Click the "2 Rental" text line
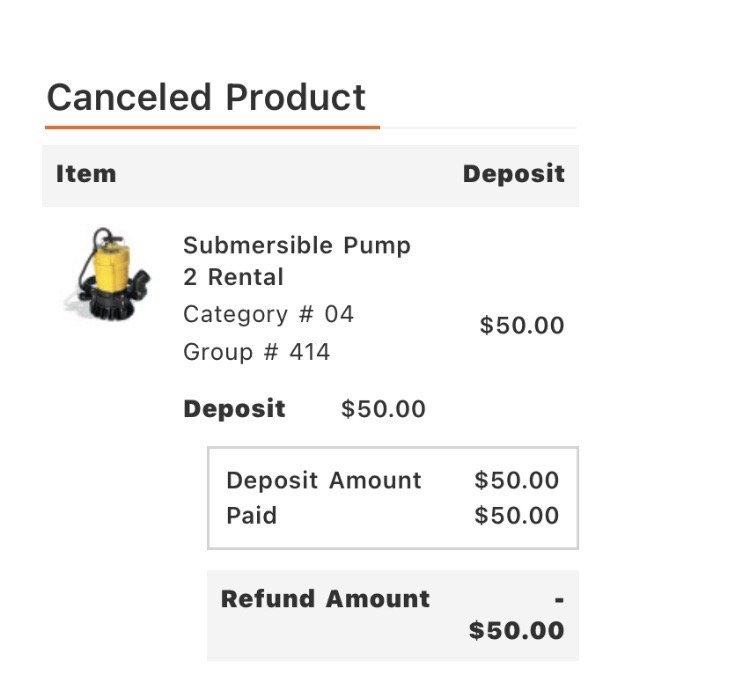744x698 pixels. pyautogui.click(x=233, y=277)
